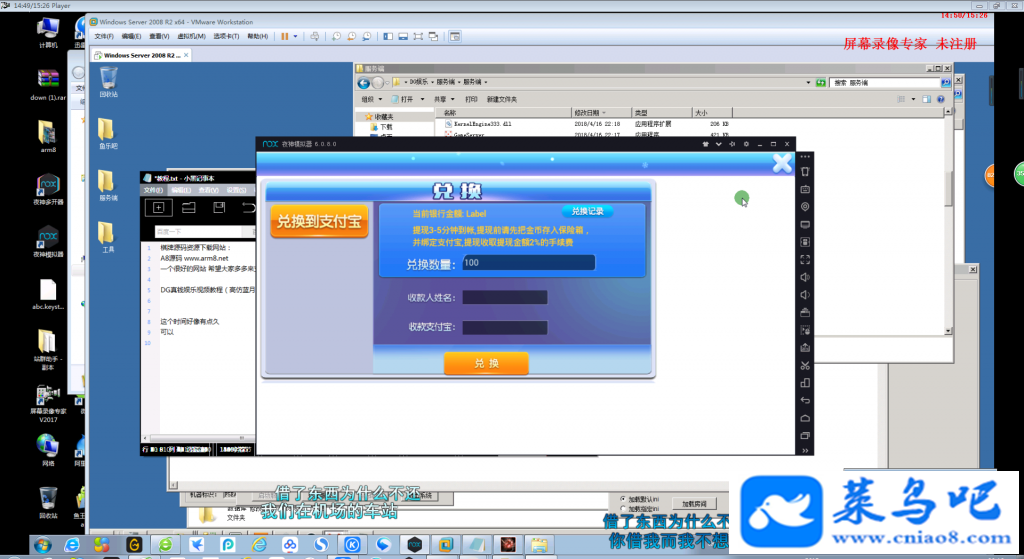Viewport: 1024px width, 559px height.
Task: Open the 虚拟机(M) menu in VMware
Action: pos(191,37)
